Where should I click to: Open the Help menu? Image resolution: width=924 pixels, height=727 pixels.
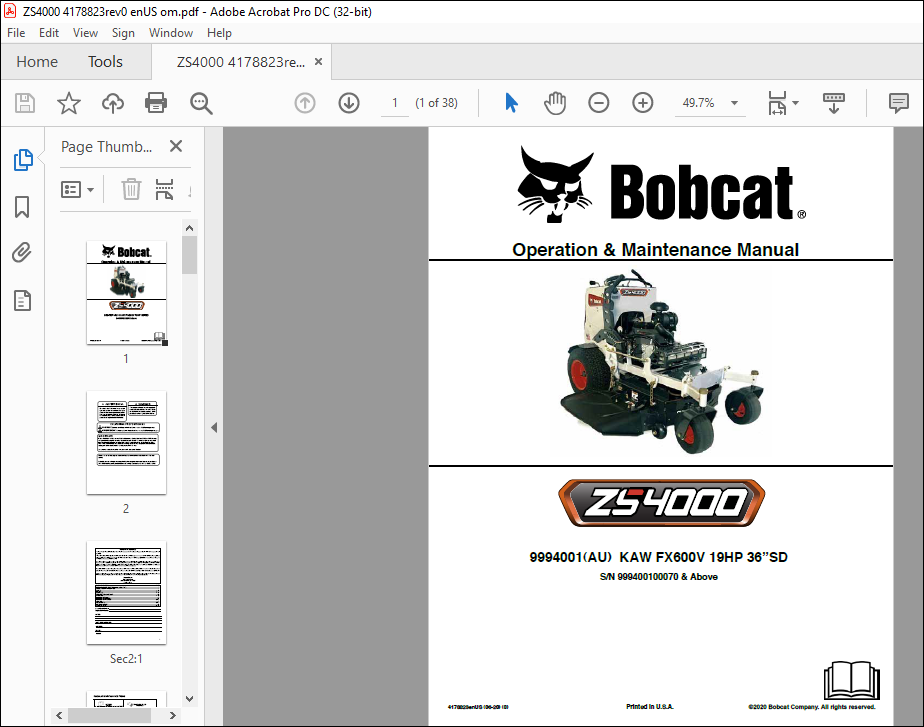point(219,33)
